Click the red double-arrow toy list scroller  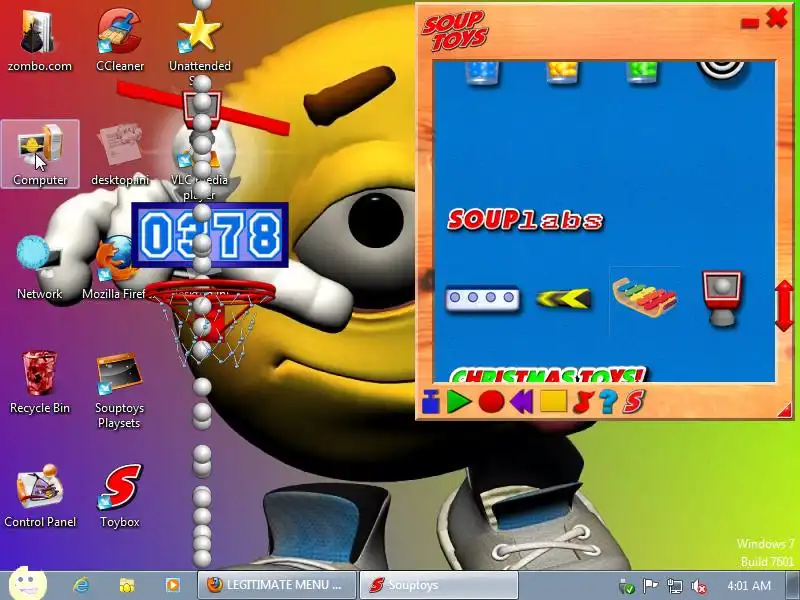785,305
